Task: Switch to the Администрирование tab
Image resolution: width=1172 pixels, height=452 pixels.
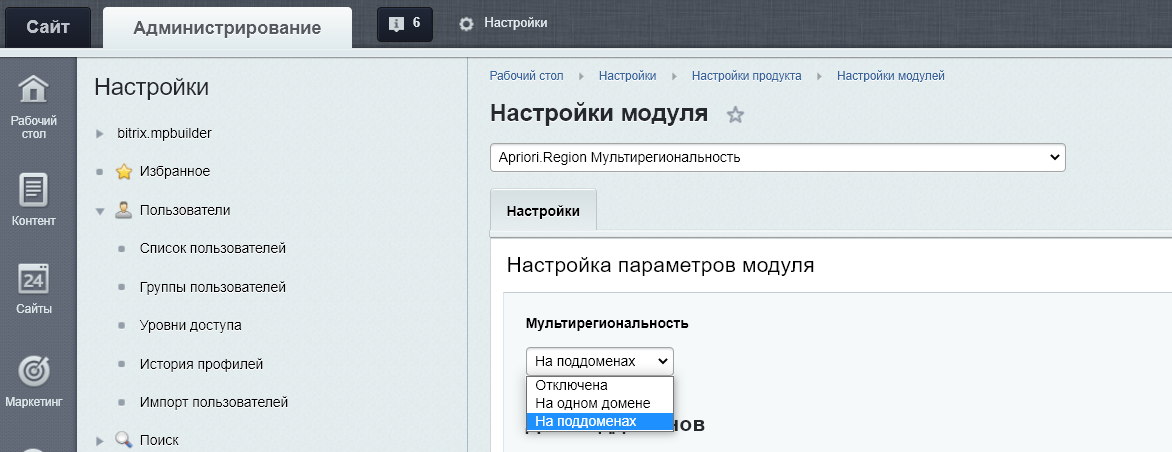Action: (x=227, y=28)
